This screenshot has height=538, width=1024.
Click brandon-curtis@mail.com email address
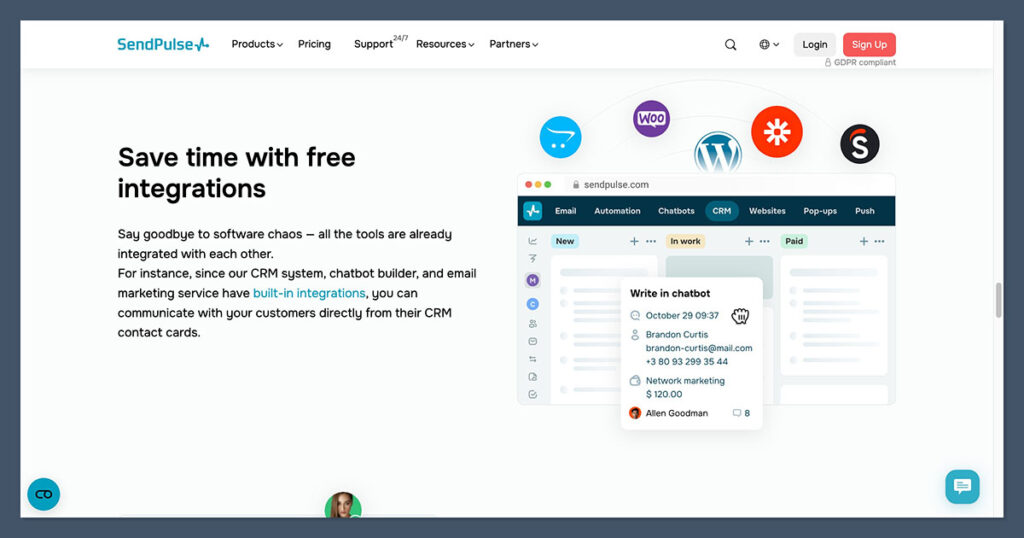pos(699,348)
